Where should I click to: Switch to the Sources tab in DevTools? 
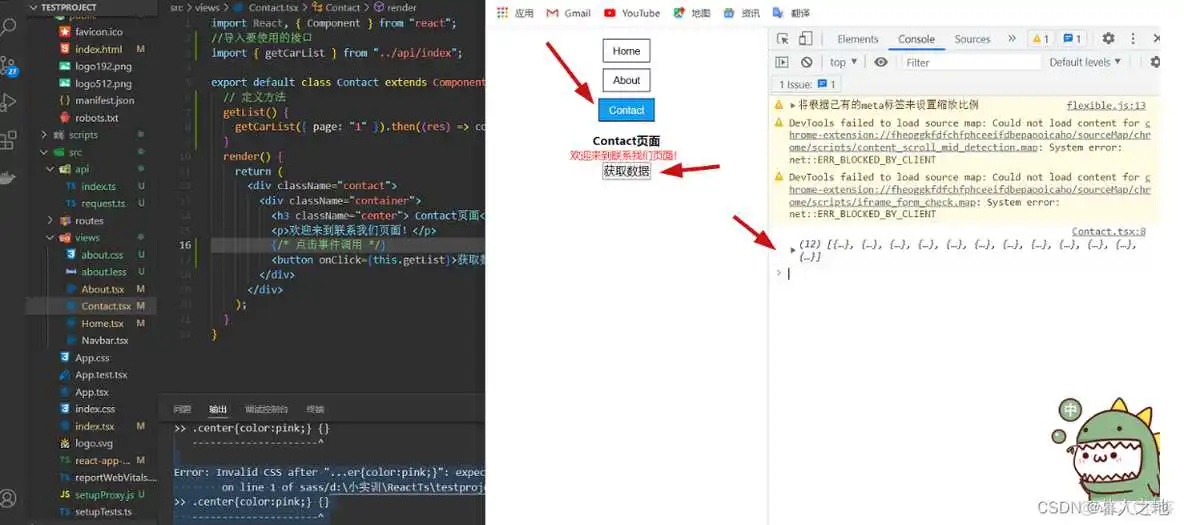point(972,39)
